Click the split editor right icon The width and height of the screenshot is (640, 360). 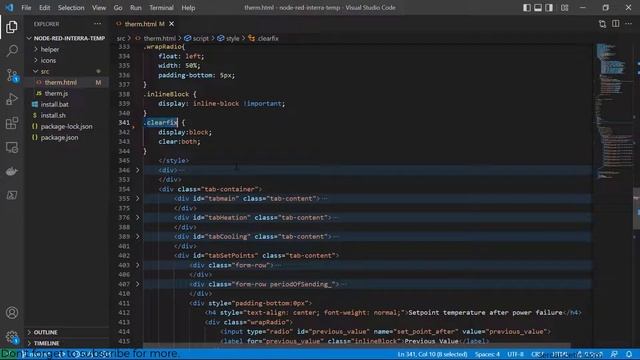point(616,24)
